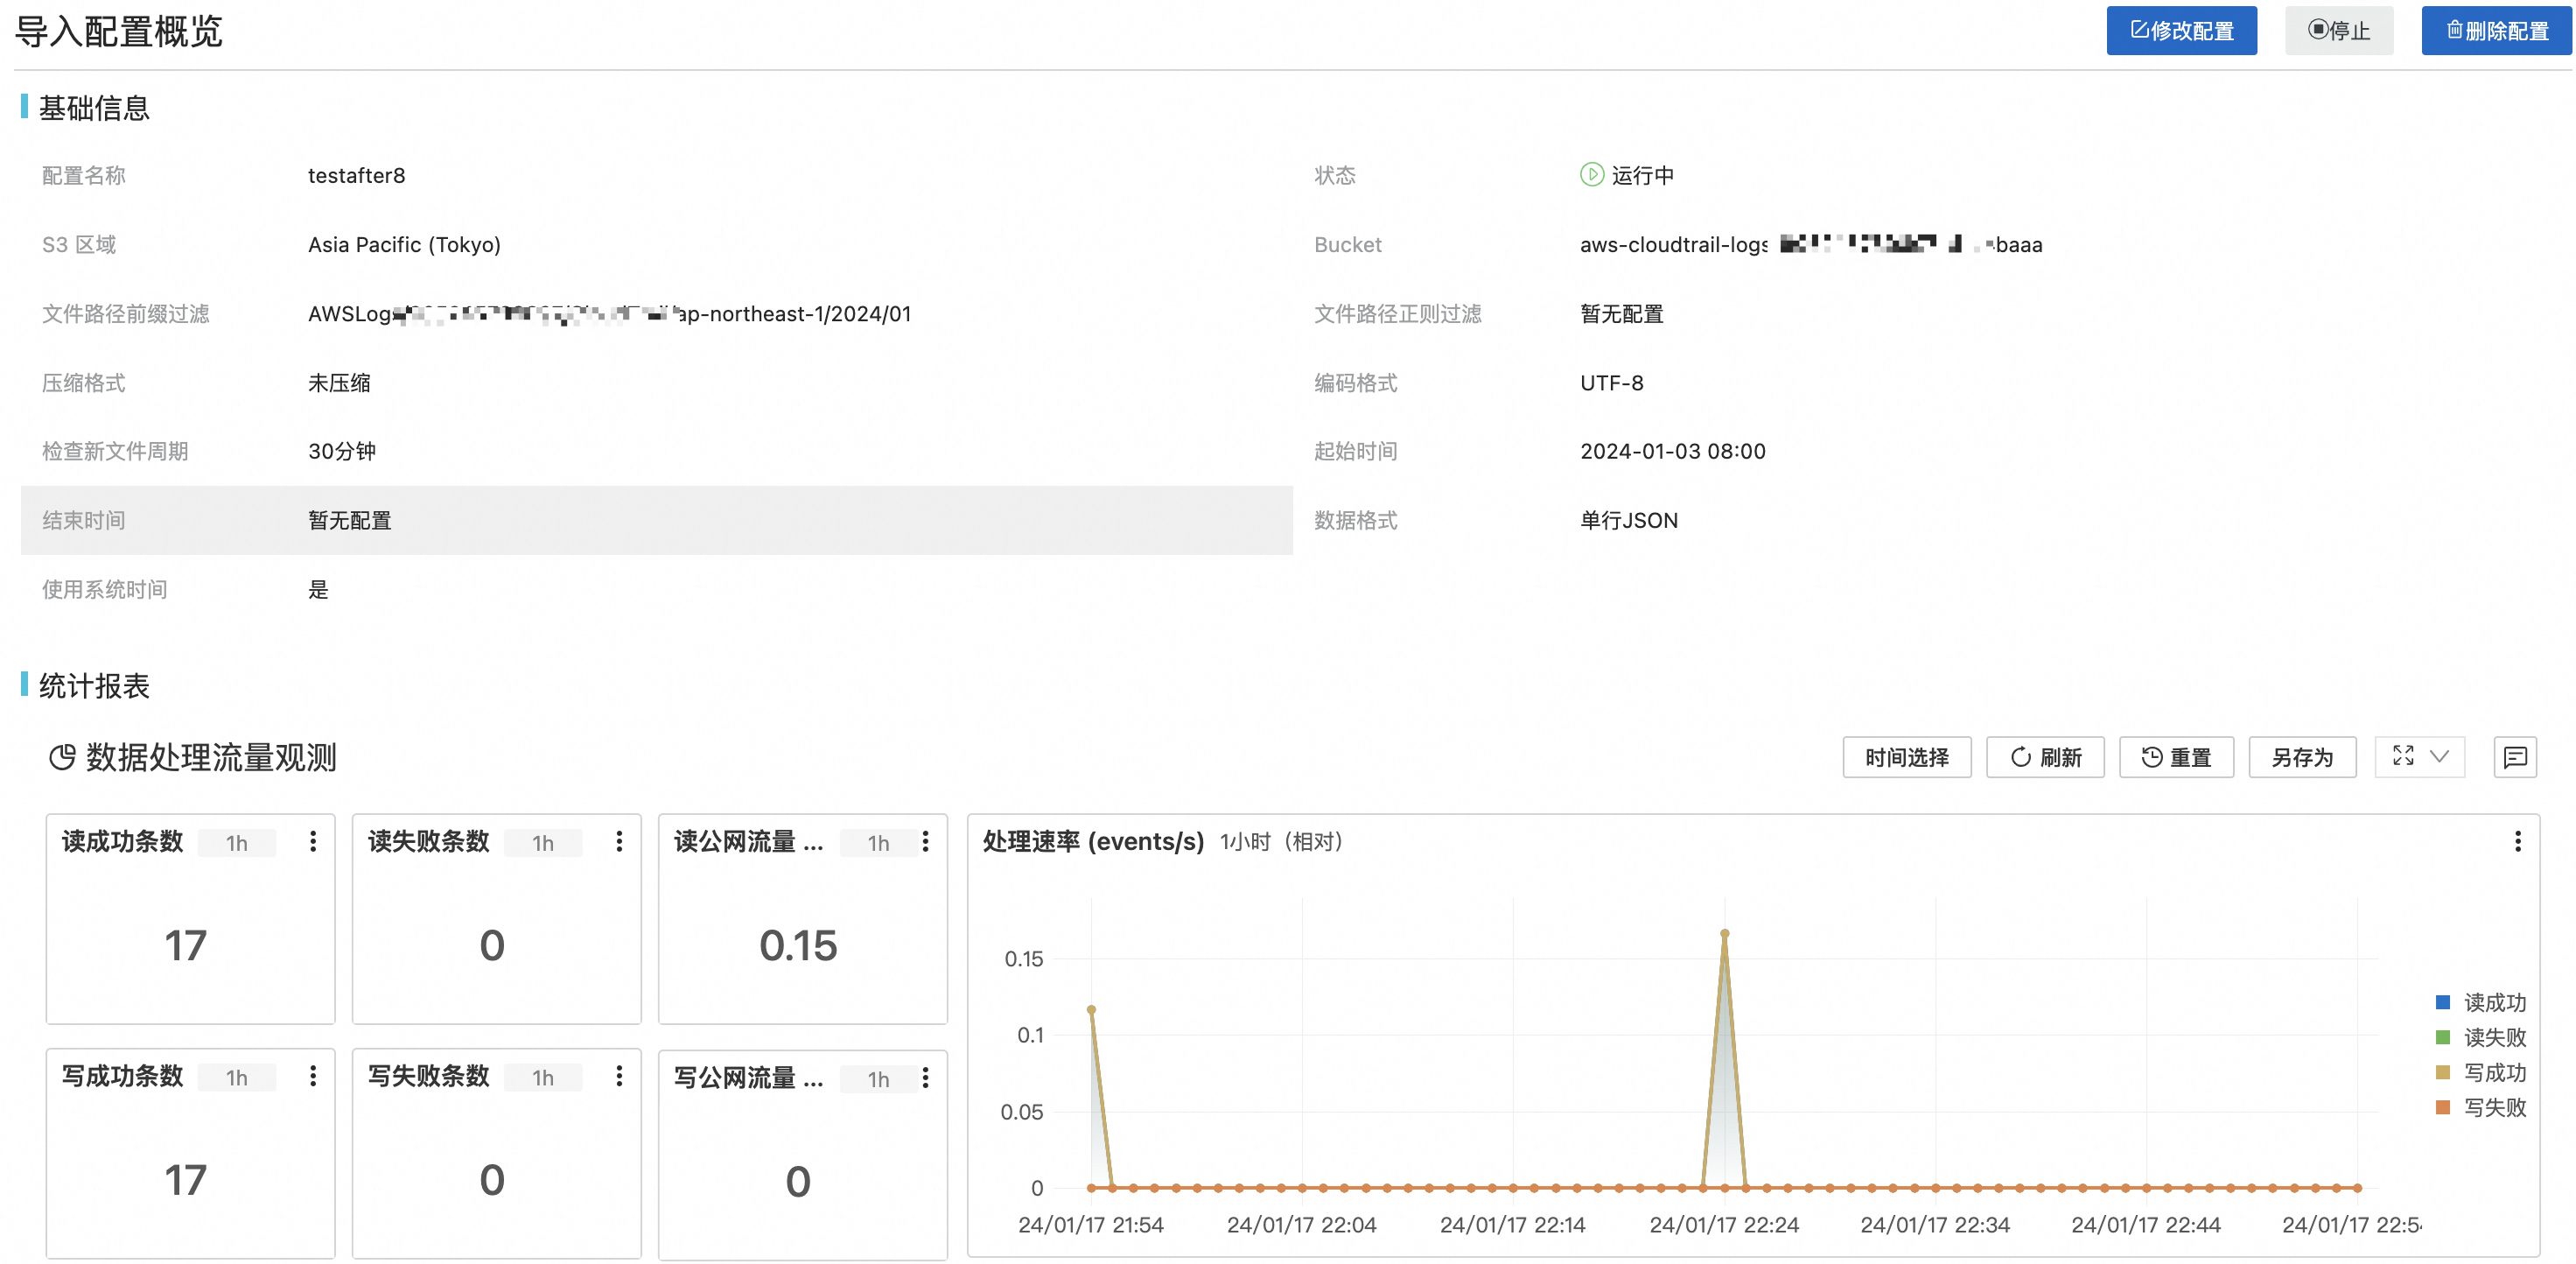This screenshot has height=1264, width=2576.
Task: Refresh the dashboard with 刷新
Action: 2045,757
